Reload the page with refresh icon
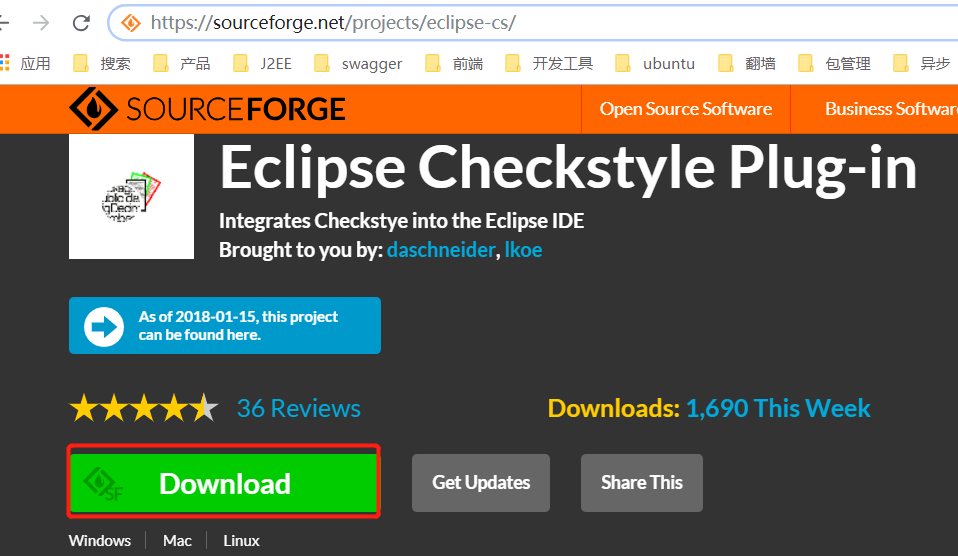The width and height of the screenshot is (958, 556). [81, 23]
